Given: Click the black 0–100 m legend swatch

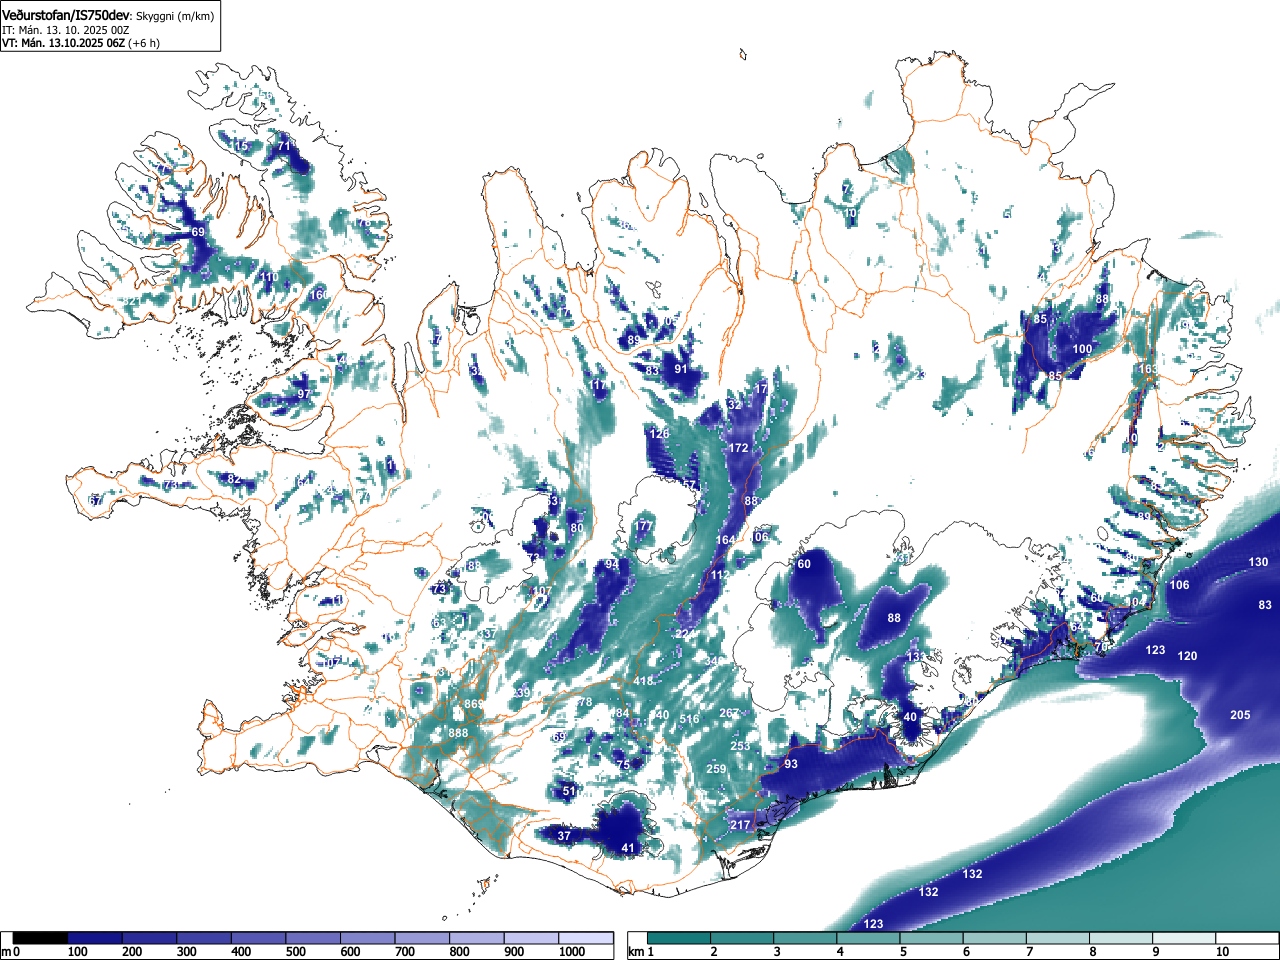Looking at the screenshot, I should (x=41, y=938).
